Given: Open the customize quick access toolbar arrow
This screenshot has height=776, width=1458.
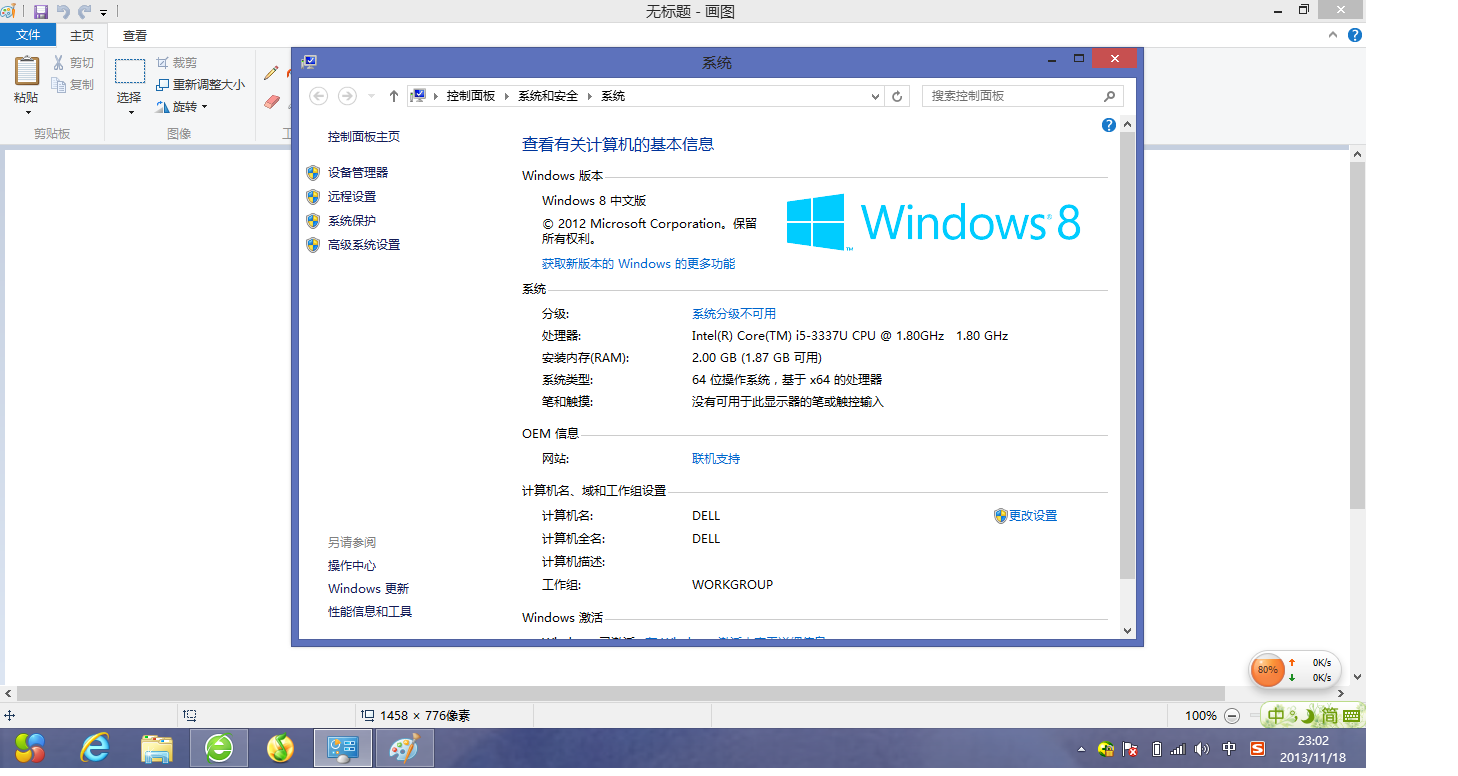Looking at the screenshot, I should pos(103,13).
